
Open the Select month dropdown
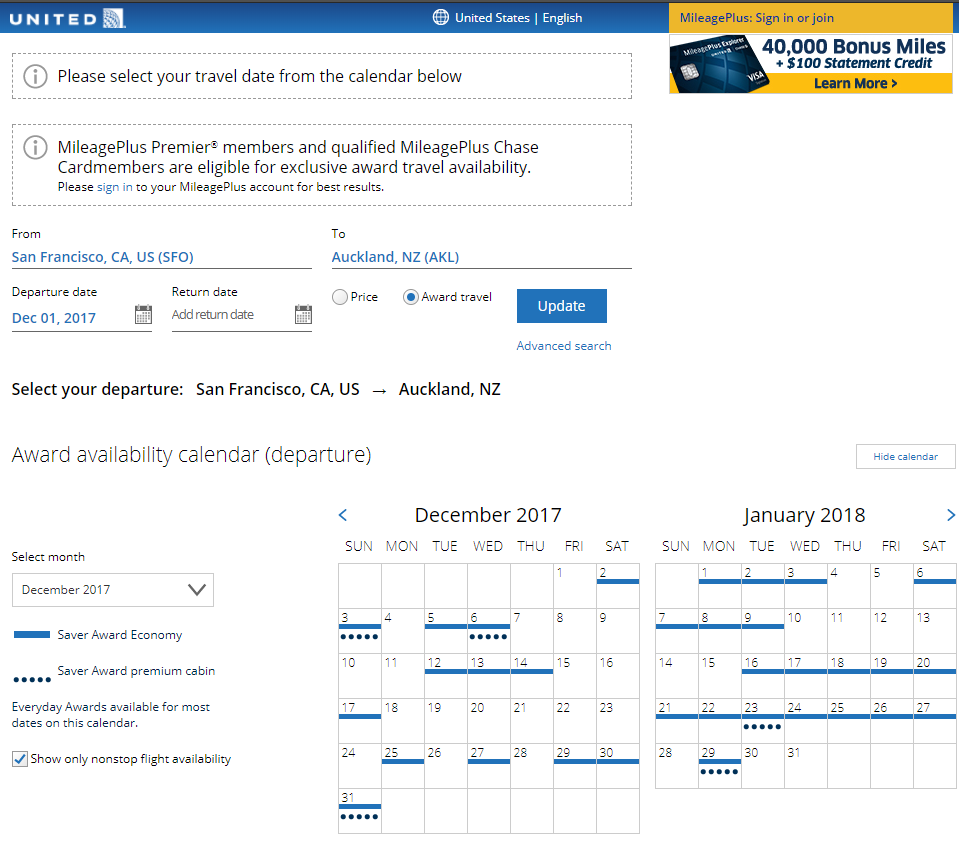(x=113, y=590)
